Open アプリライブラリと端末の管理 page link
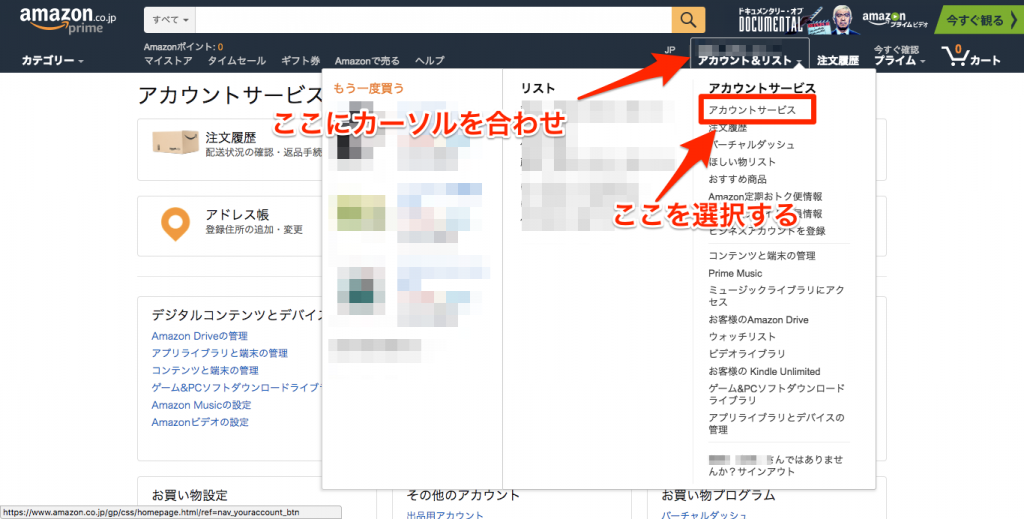 tap(219, 353)
